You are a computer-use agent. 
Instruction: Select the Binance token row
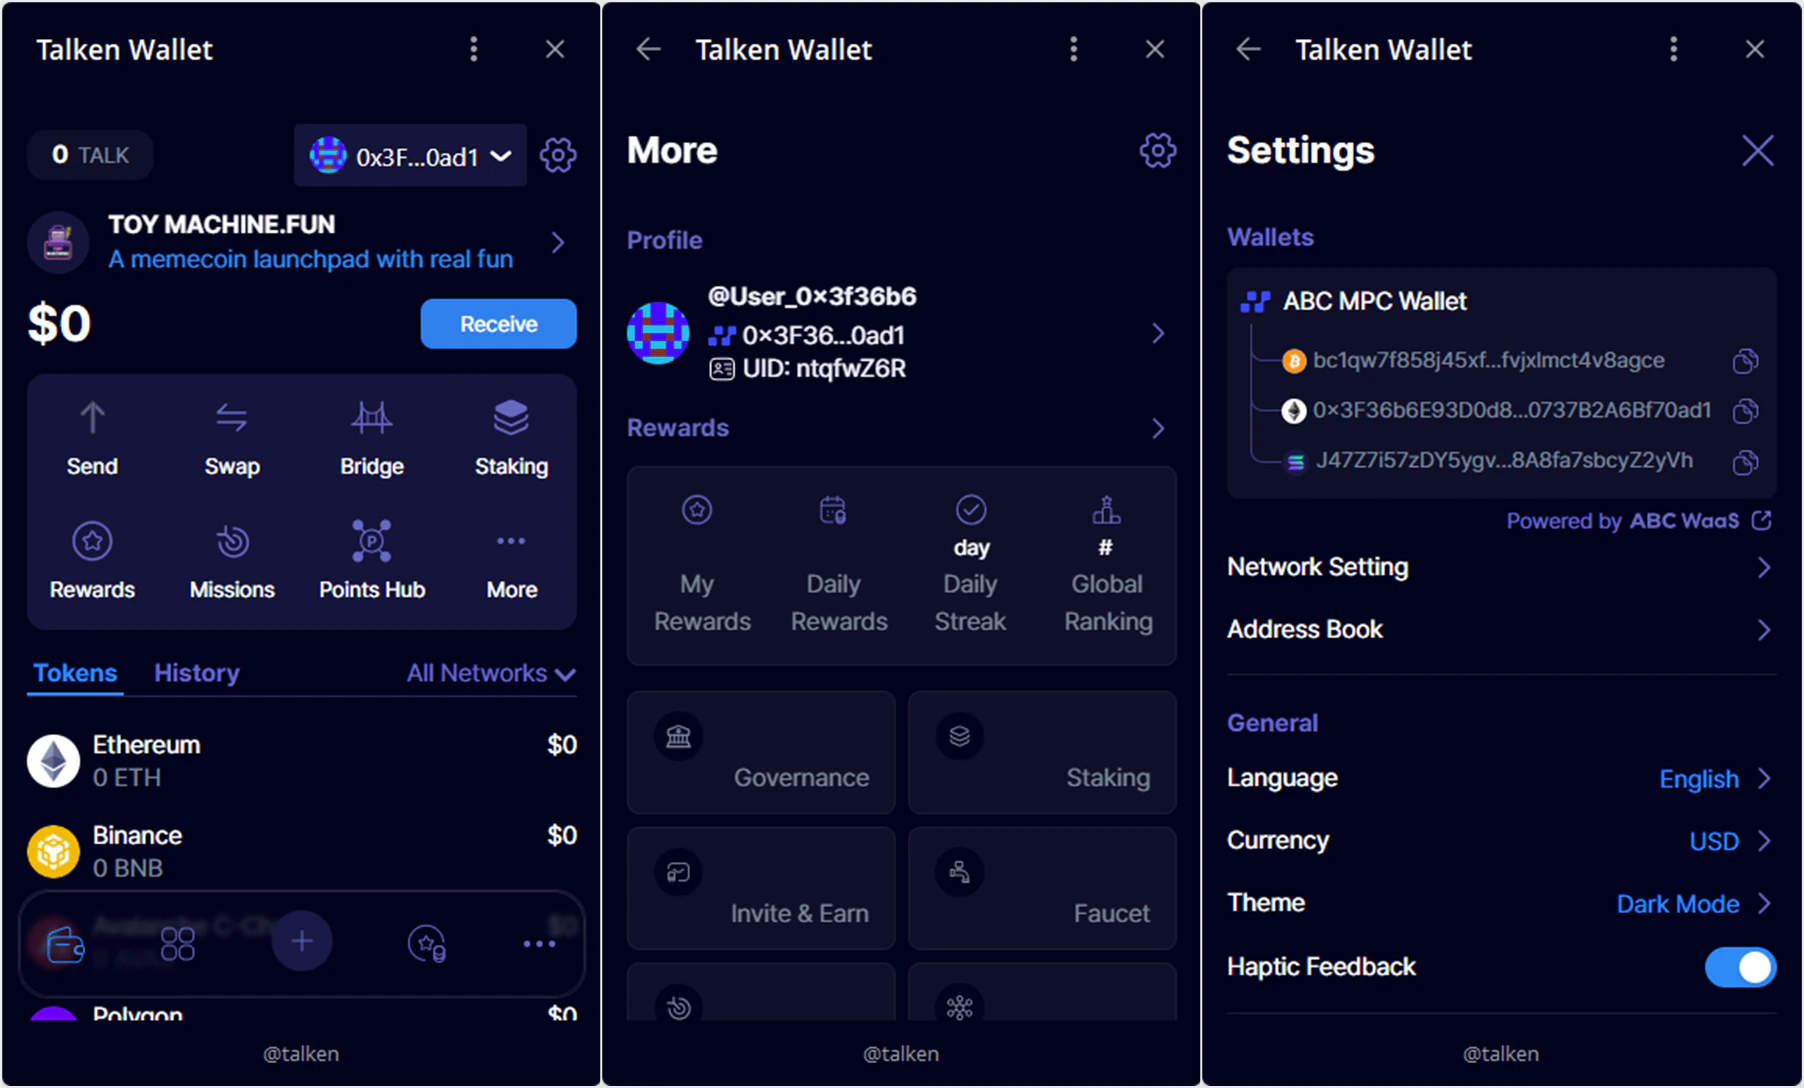pyautogui.click(x=302, y=851)
